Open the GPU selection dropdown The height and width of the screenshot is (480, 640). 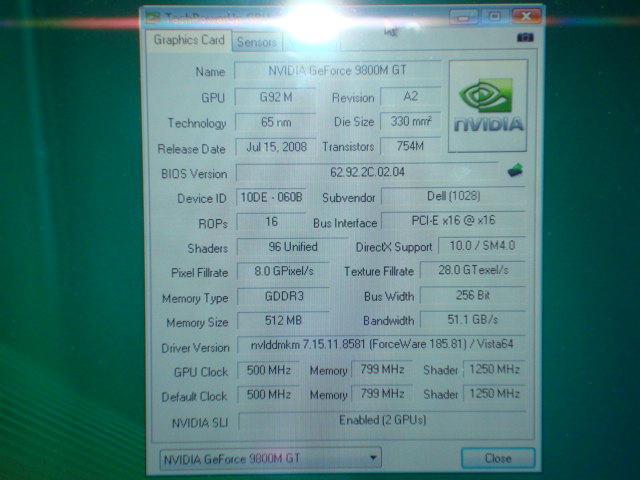(271, 458)
